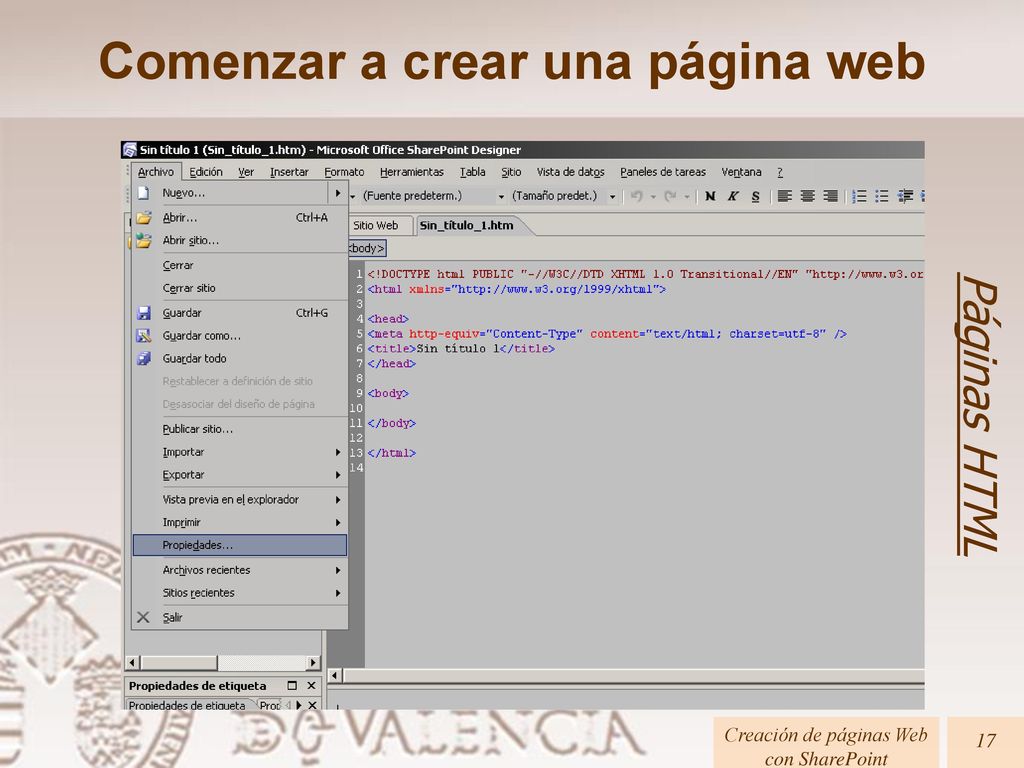Click the body tag selector
Image resolution: width=1024 pixels, height=768 pixels.
click(x=367, y=248)
